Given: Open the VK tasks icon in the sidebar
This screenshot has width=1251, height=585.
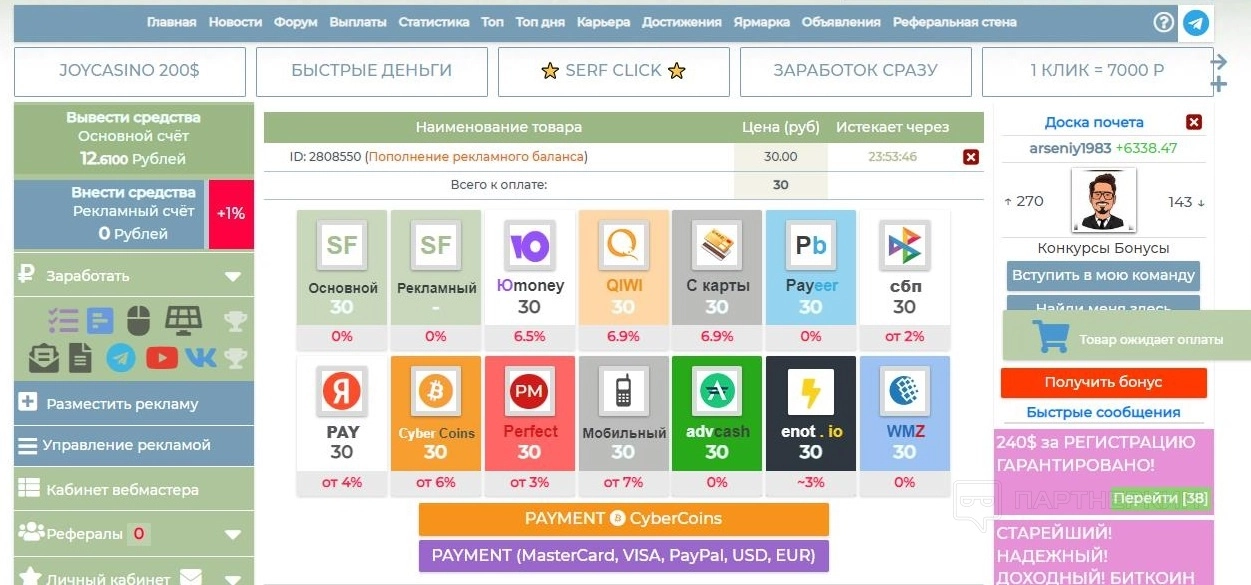Looking at the screenshot, I should (x=200, y=357).
